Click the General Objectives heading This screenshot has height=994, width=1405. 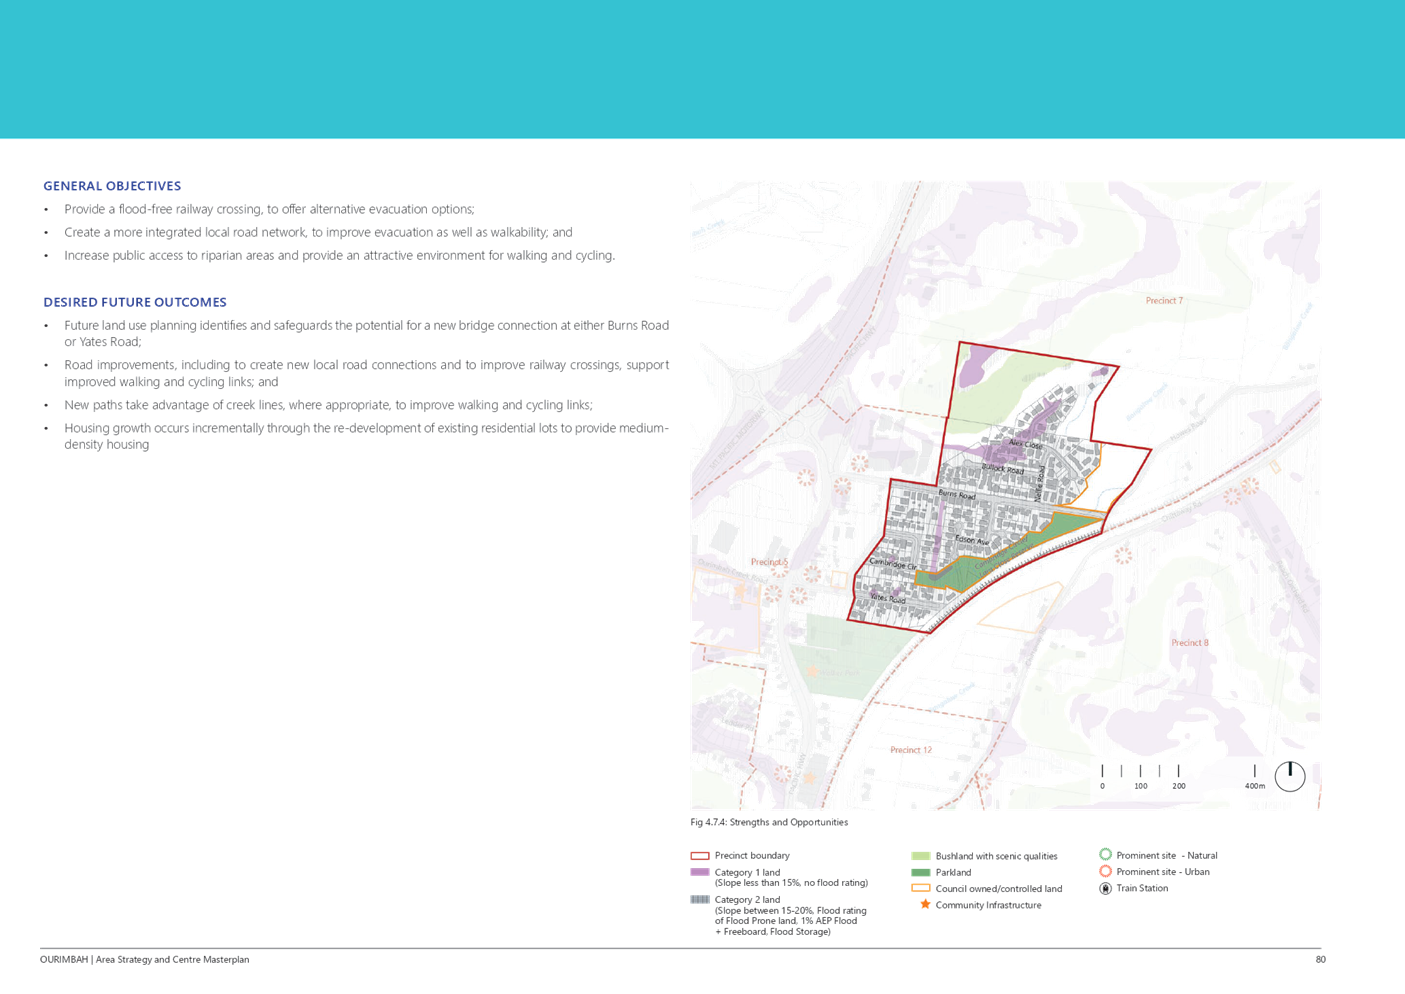pyautogui.click(x=112, y=186)
